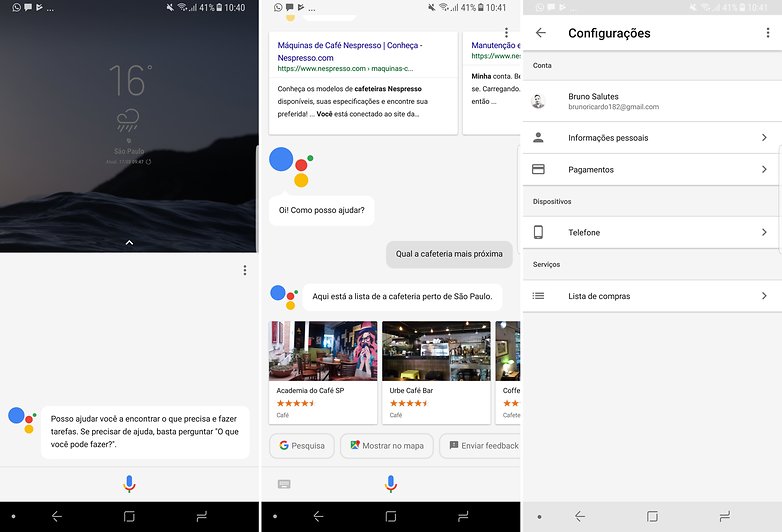Image resolution: width=782 pixels, height=532 pixels.
Task: Tap the 'Oi! Como posso ajudar?' bubble
Action: pos(322,210)
